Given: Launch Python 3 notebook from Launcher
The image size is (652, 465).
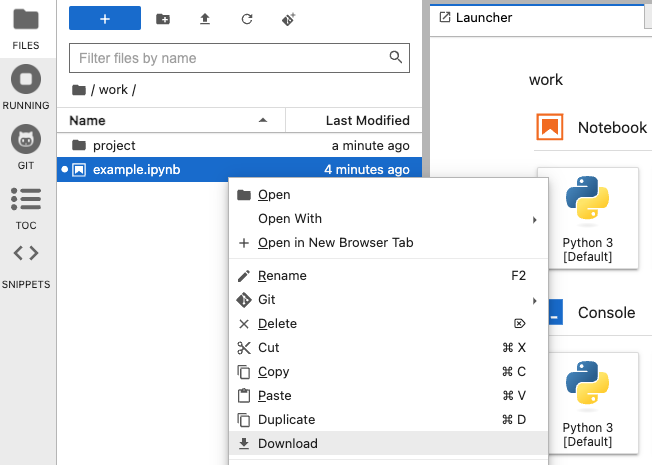Looking at the screenshot, I should tap(588, 219).
